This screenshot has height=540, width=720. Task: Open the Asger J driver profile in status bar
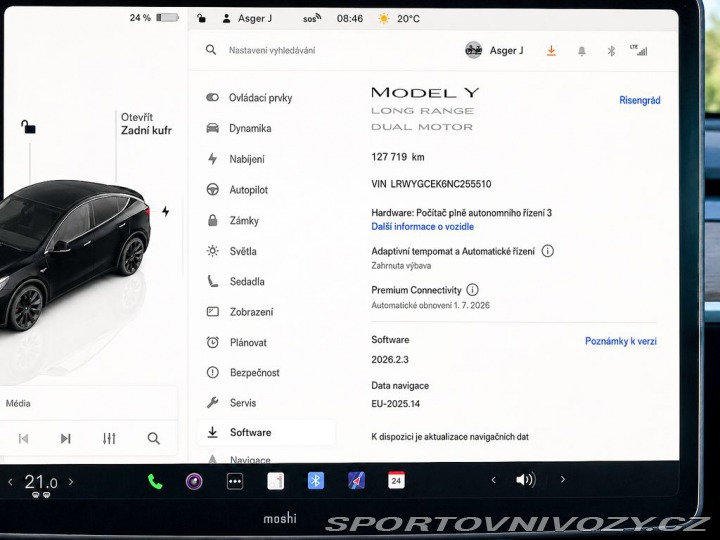247,18
